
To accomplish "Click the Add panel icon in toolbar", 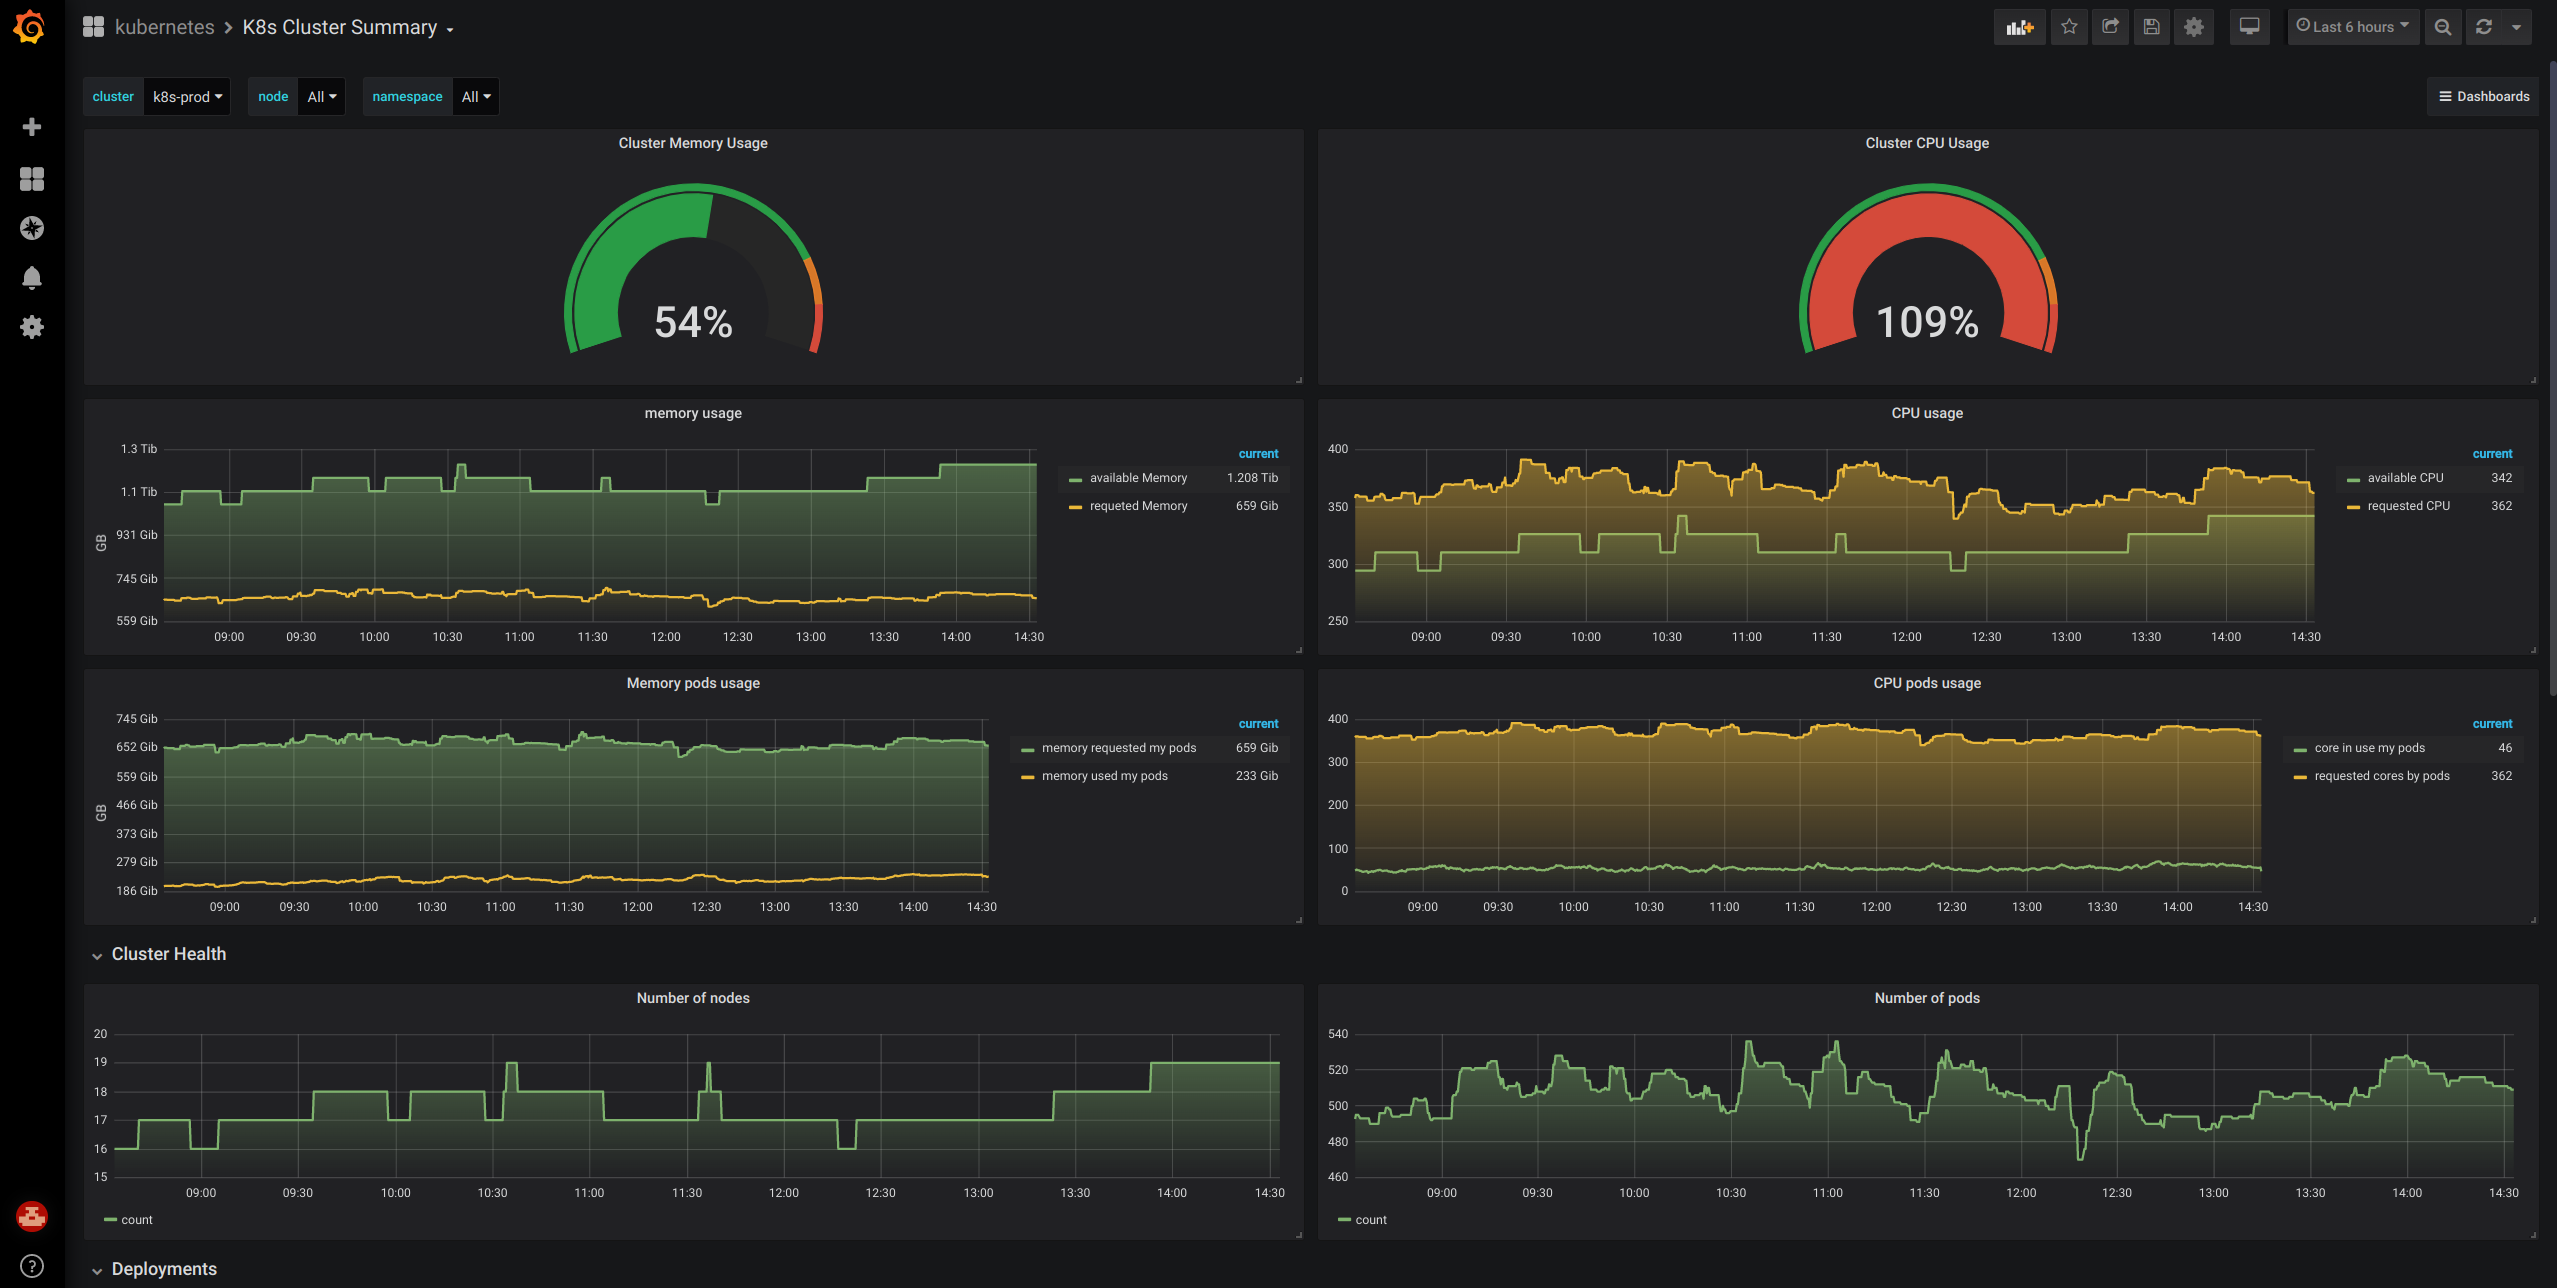I will point(2019,27).
